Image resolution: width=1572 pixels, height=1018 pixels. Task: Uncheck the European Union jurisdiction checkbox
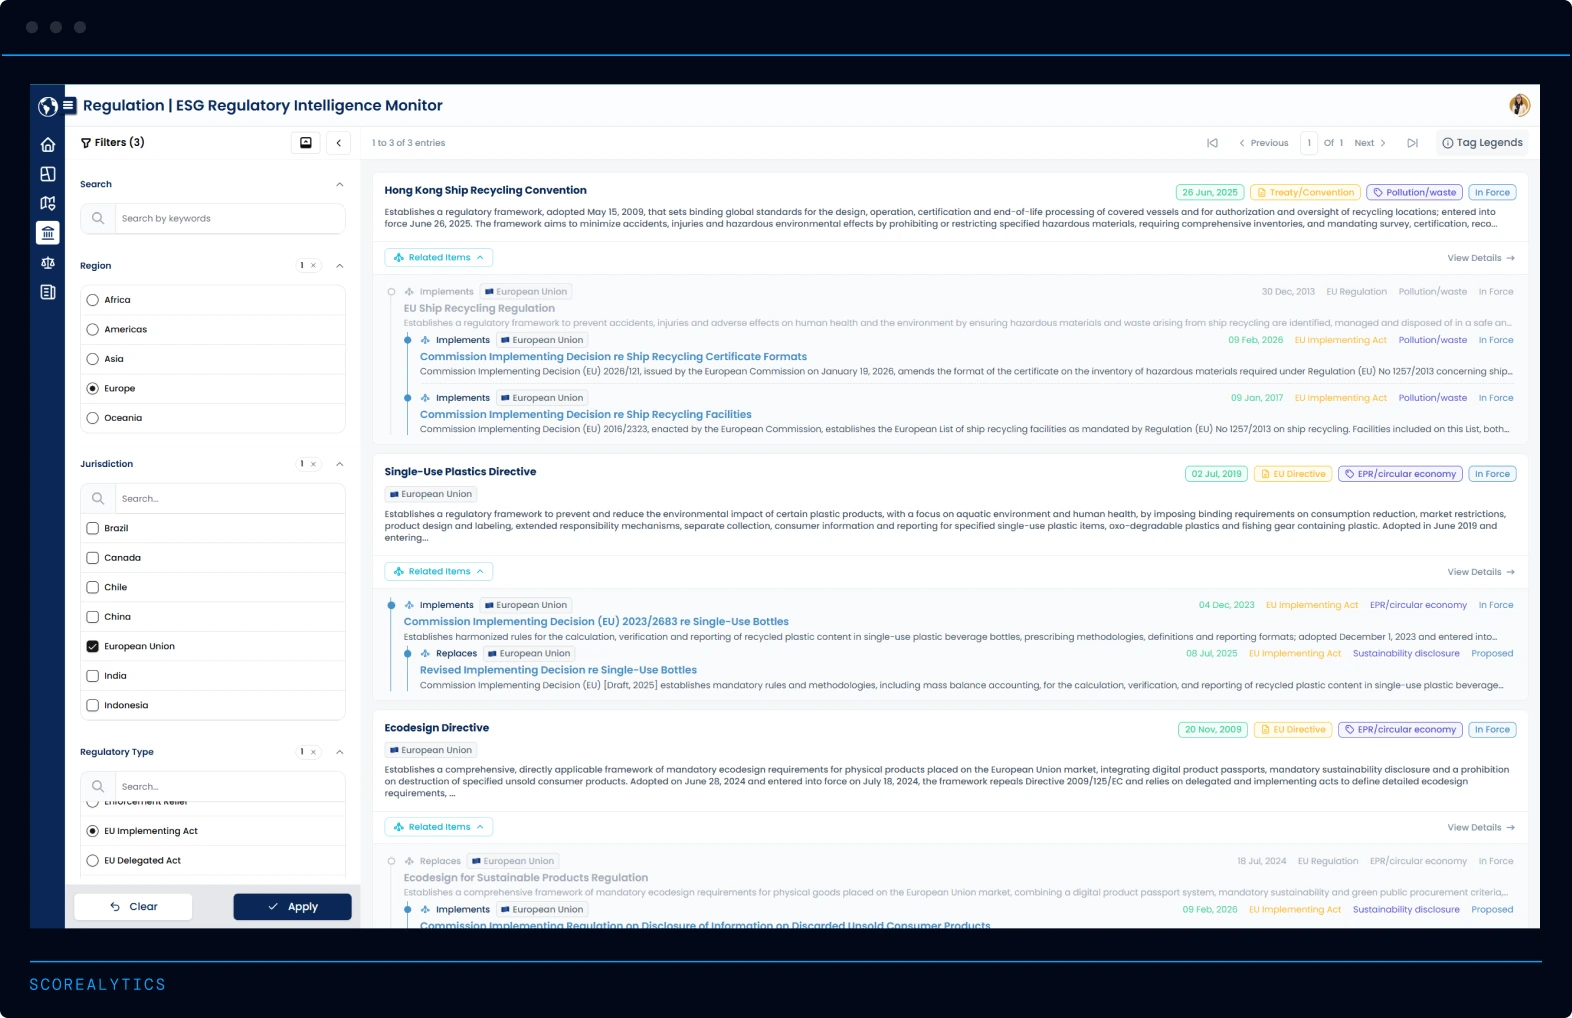tap(93, 647)
